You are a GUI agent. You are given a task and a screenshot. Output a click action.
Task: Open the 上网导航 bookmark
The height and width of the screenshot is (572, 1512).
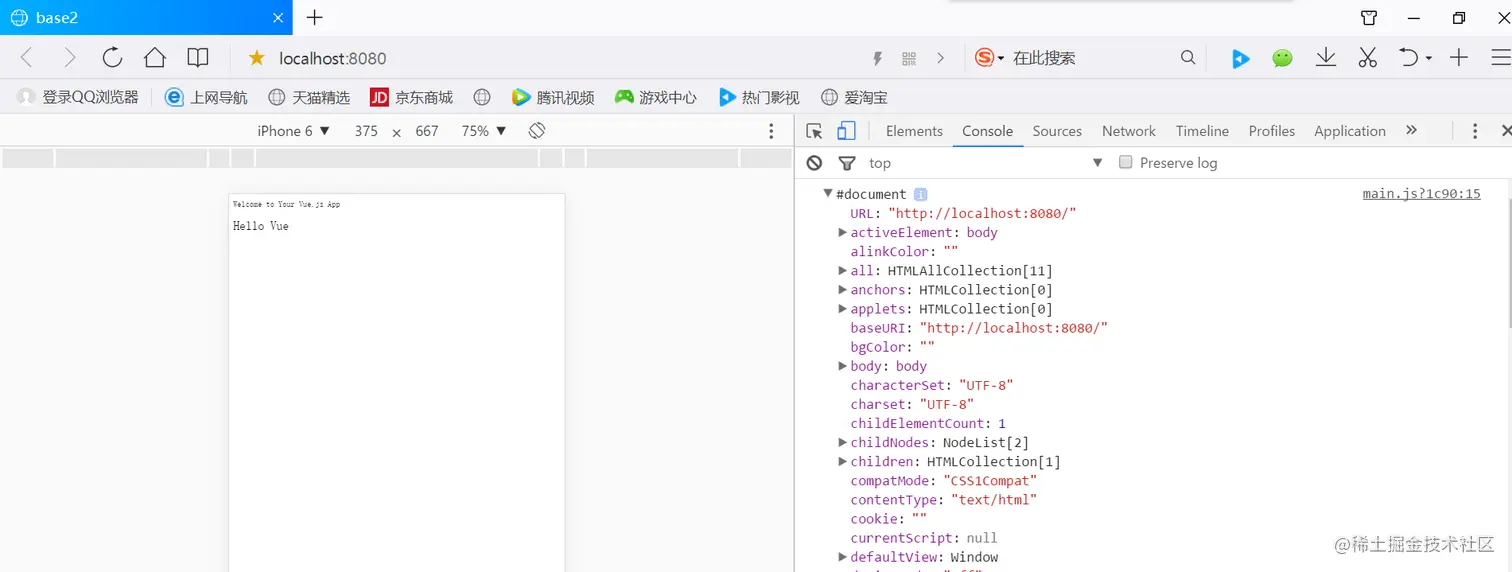(207, 97)
